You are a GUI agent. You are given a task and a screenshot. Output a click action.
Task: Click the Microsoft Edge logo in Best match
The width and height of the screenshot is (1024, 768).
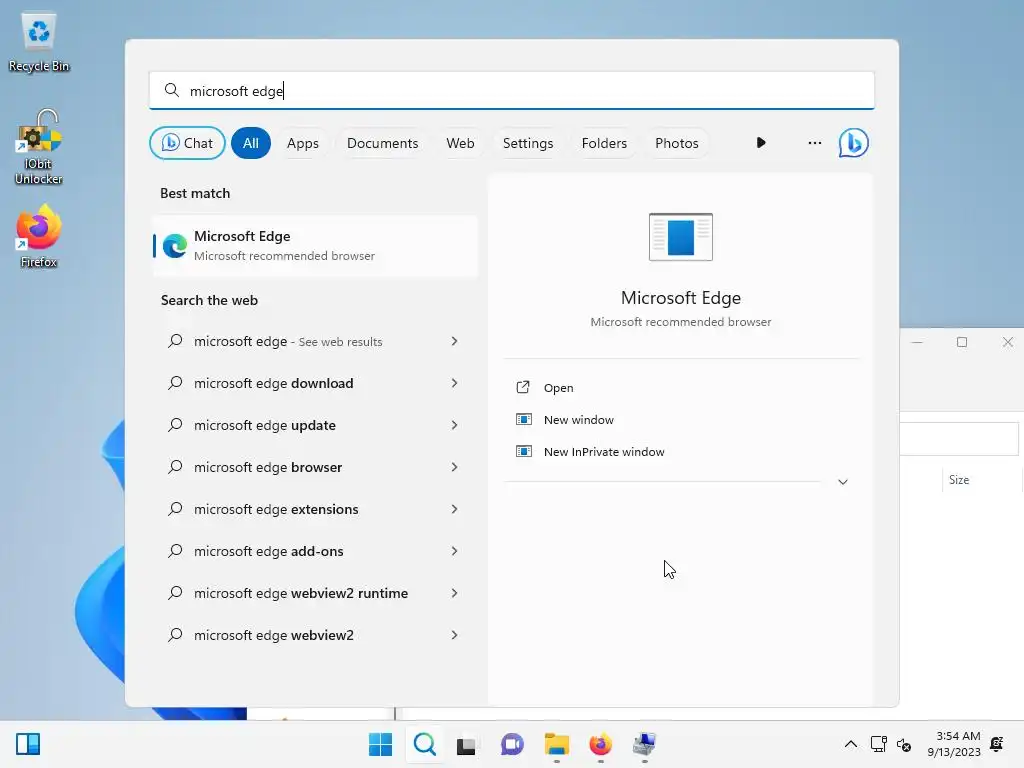pos(174,246)
